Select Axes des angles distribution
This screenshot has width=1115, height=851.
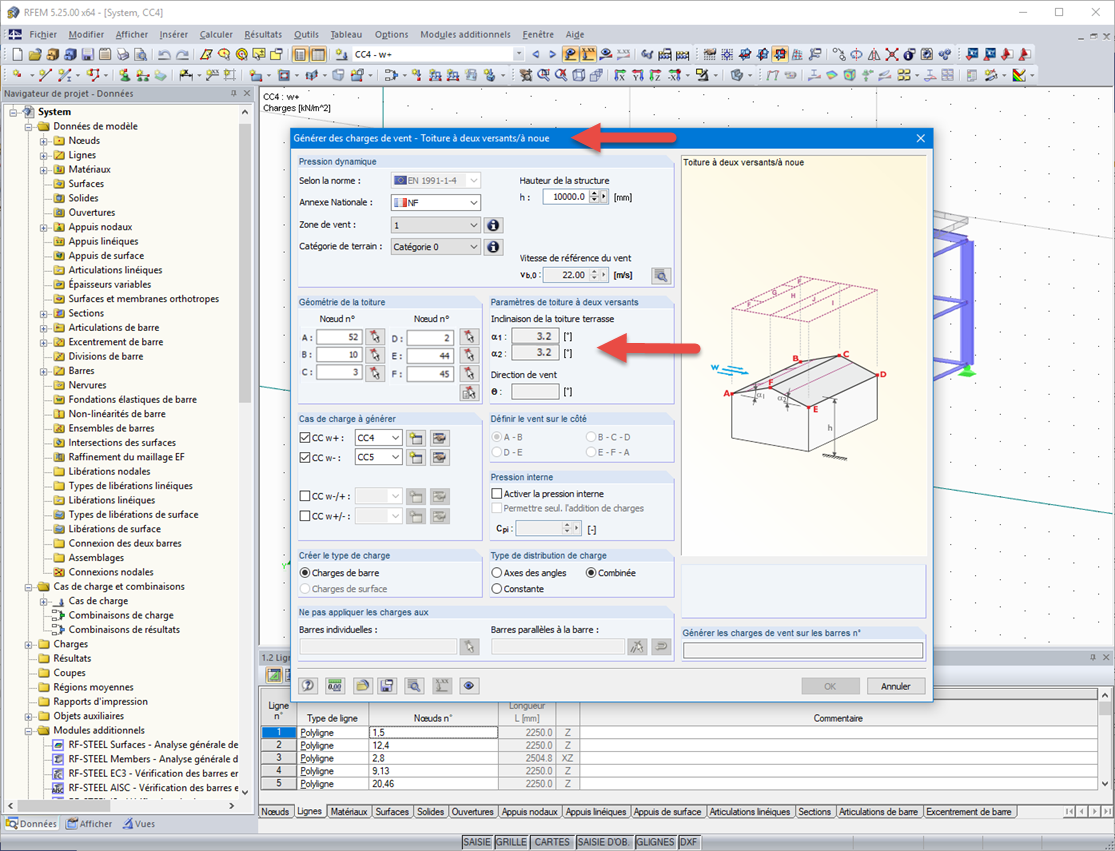497,572
